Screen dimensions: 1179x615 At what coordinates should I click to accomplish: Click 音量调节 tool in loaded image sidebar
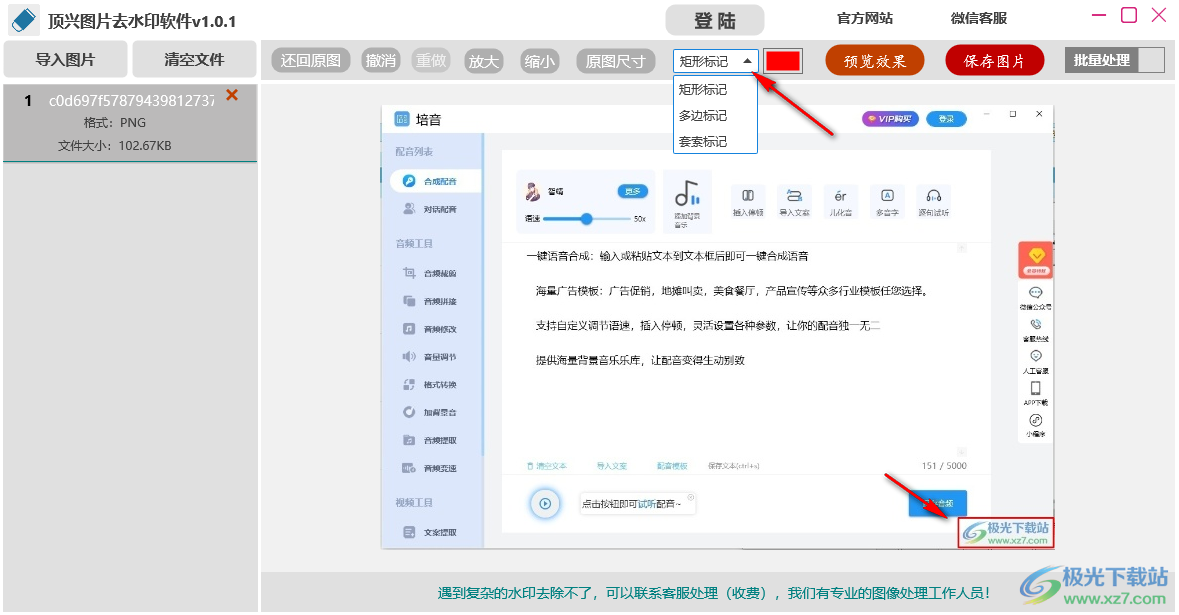pyautogui.click(x=431, y=356)
